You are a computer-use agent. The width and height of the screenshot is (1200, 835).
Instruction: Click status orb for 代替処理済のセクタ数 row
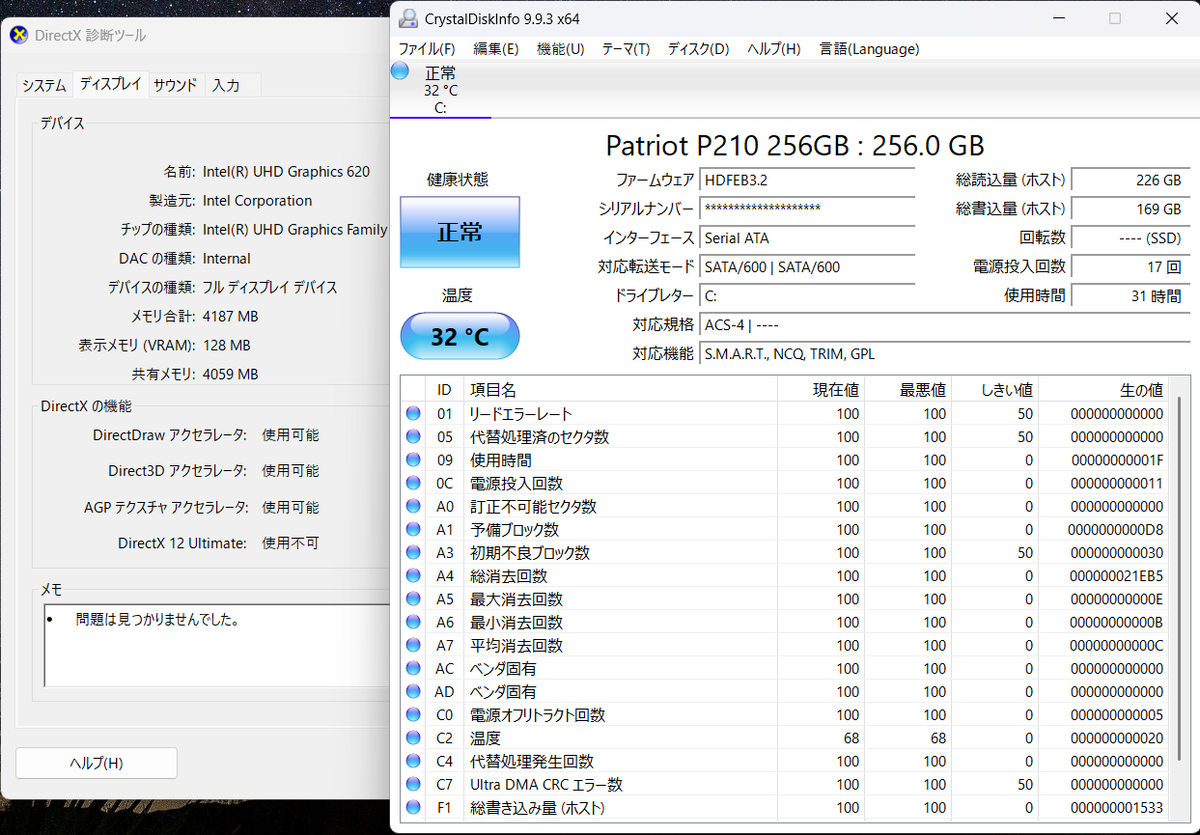point(413,437)
